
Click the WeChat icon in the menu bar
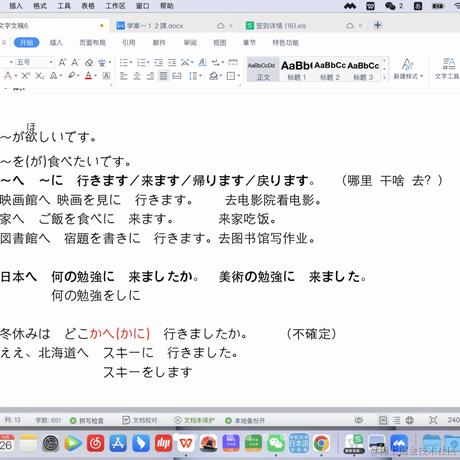(x=390, y=6)
